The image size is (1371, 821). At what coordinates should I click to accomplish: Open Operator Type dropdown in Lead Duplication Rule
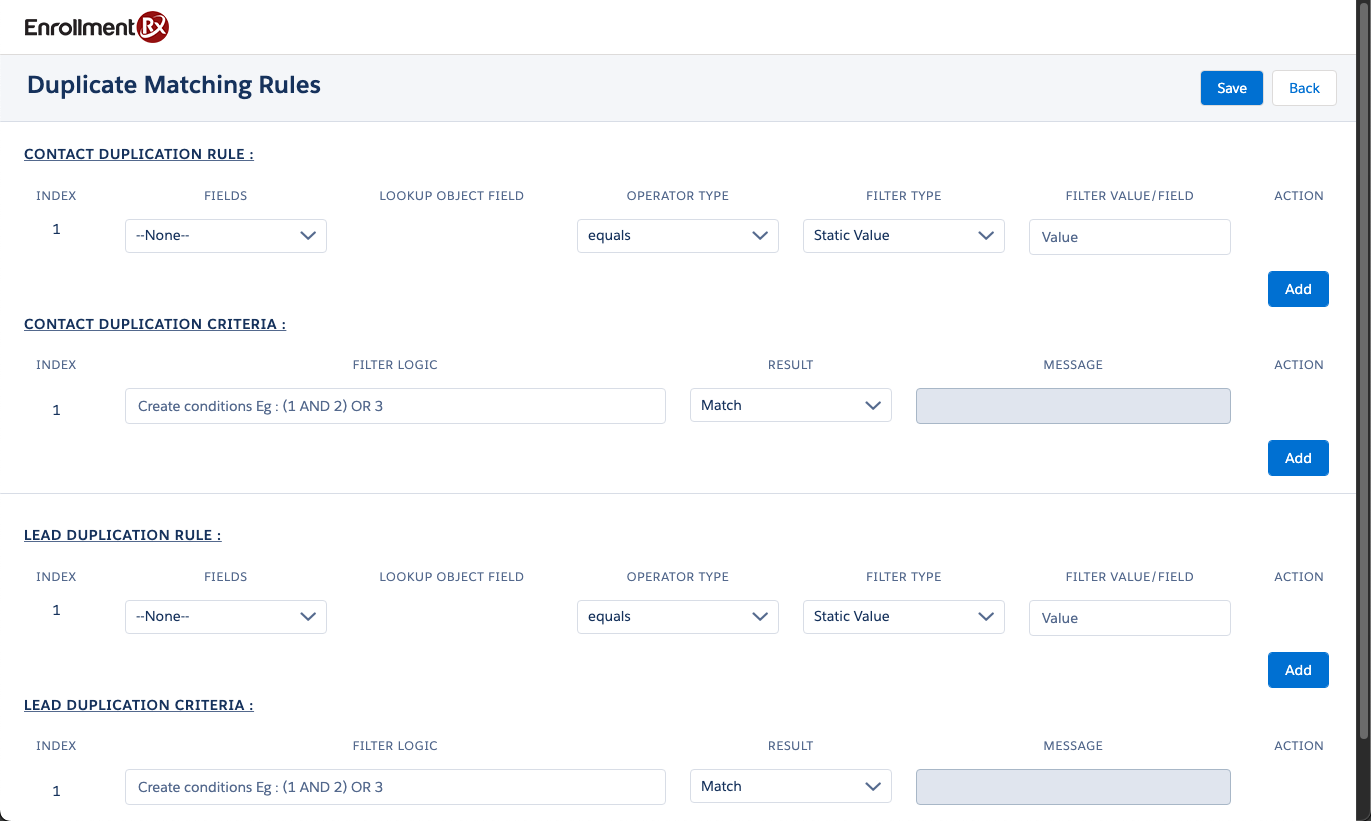click(677, 617)
